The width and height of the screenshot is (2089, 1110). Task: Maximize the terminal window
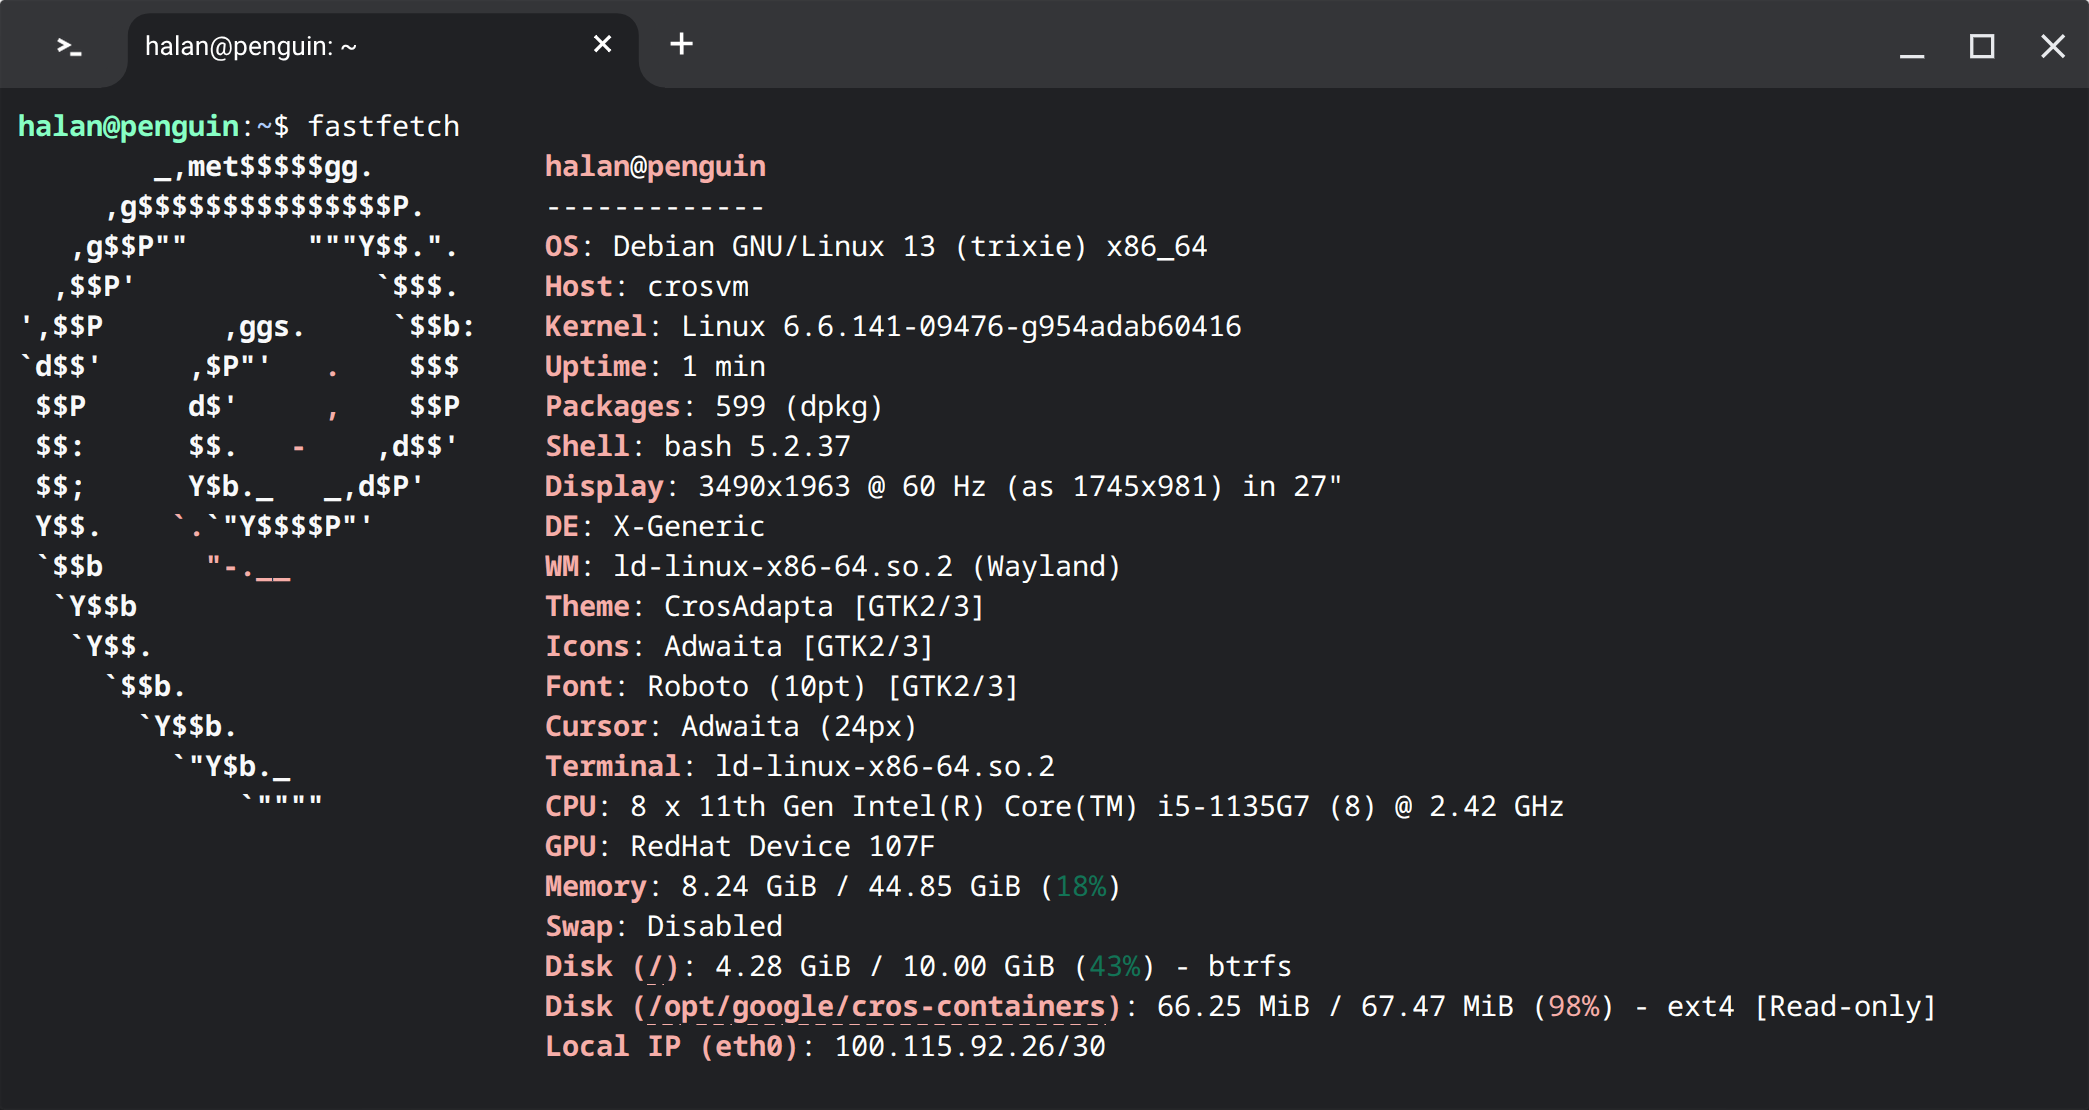[1982, 46]
